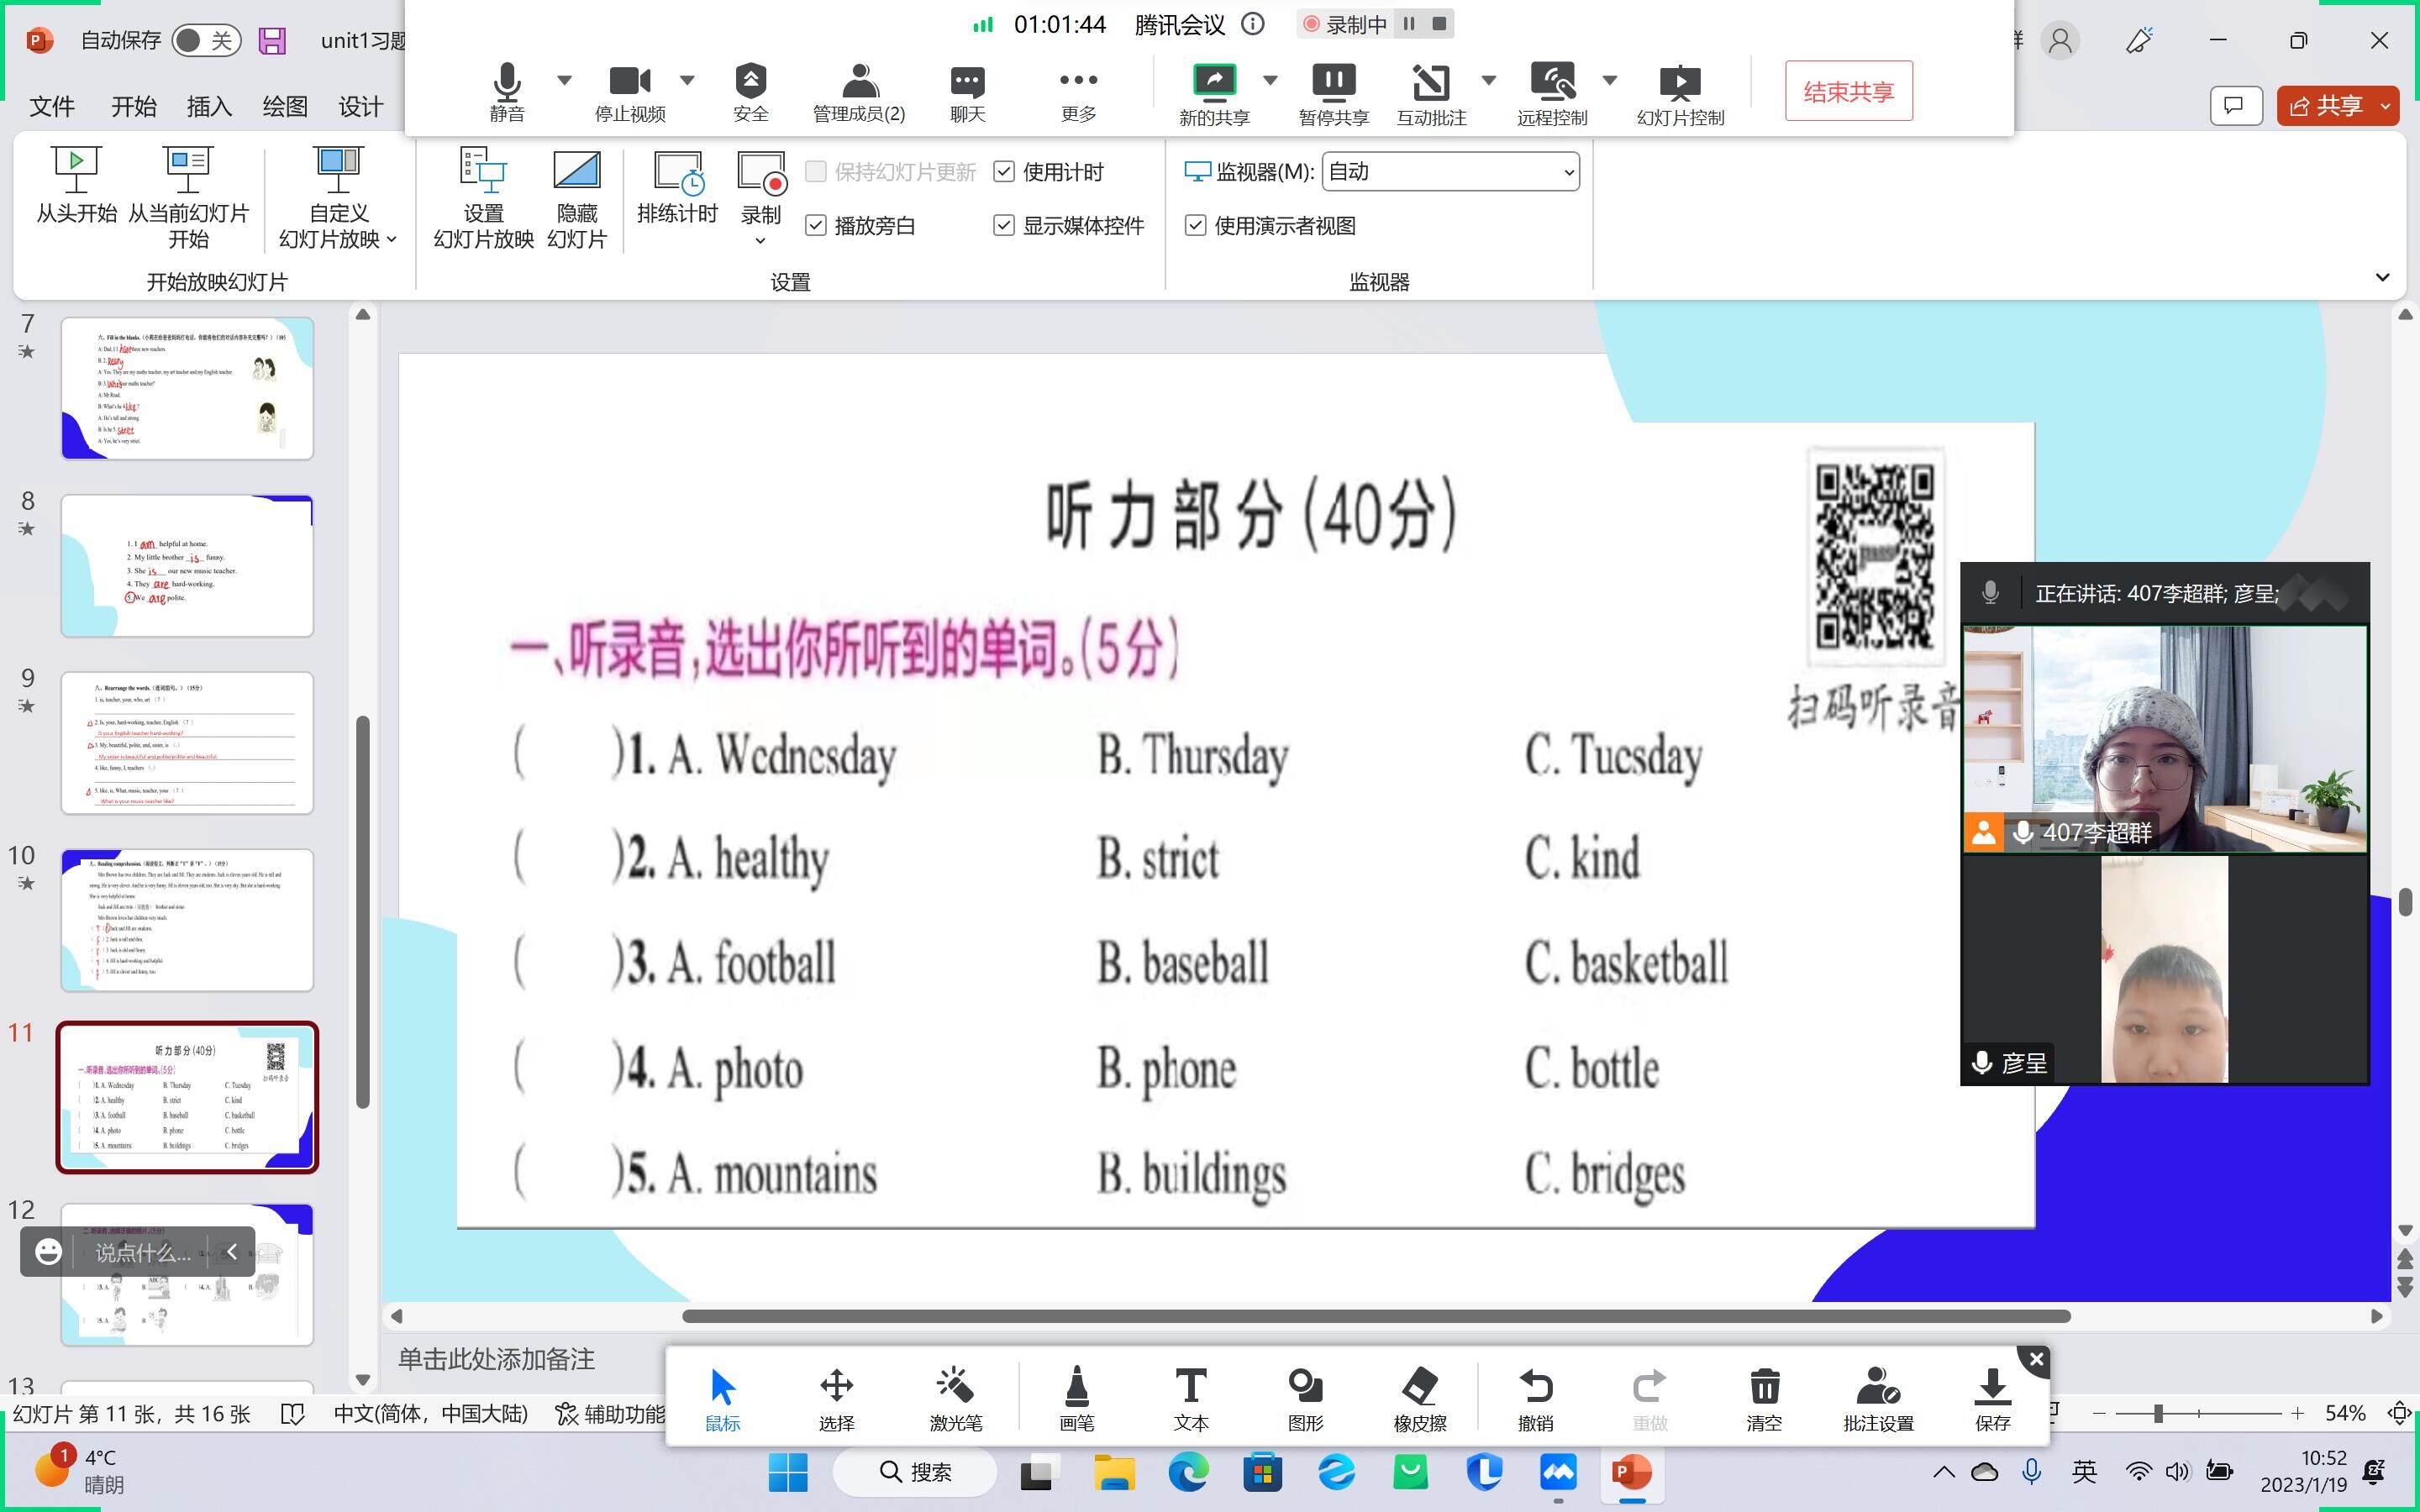The width and height of the screenshot is (2420, 1512).
Task: Collapse the ribbon with the chevron
Action: 2382,277
